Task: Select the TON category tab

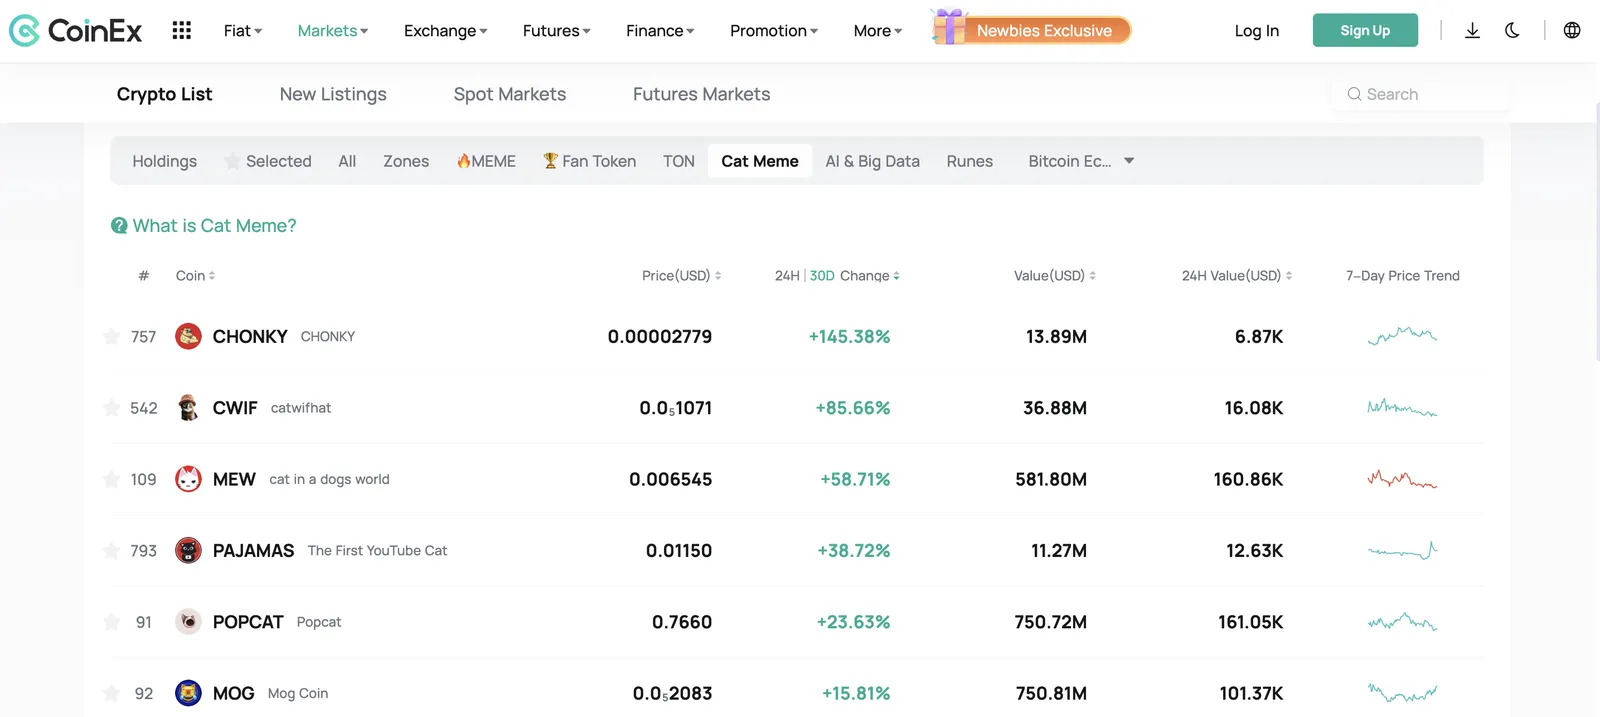Action: [679, 161]
